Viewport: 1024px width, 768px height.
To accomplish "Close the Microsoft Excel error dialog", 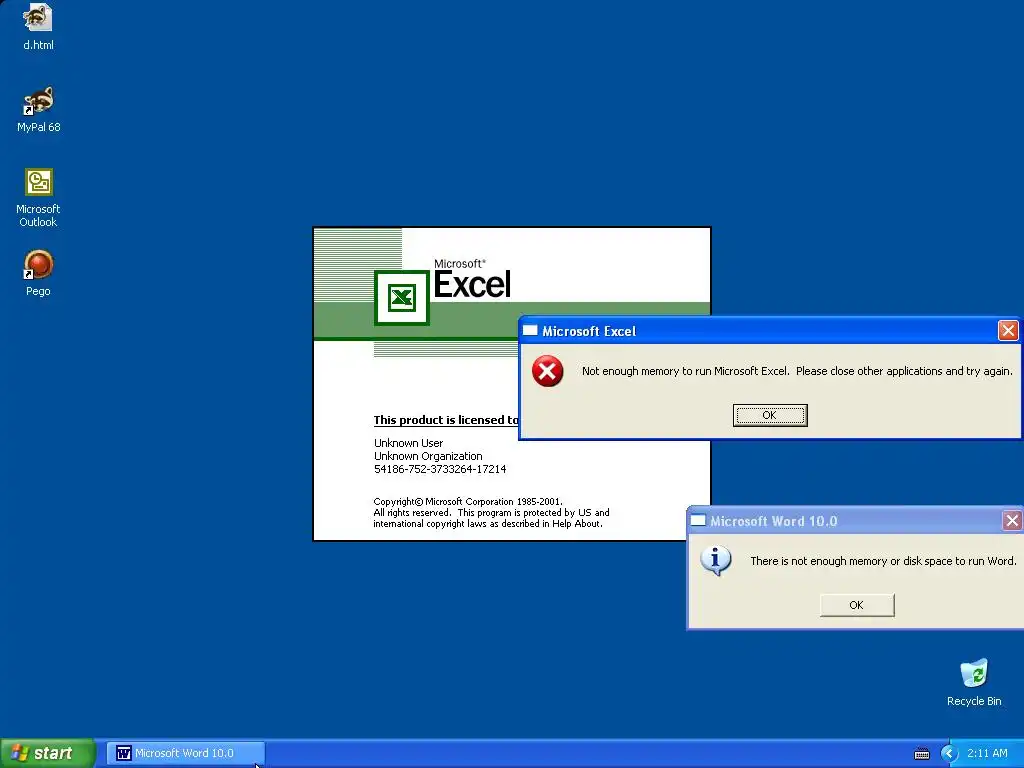I will pos(1008,331).
